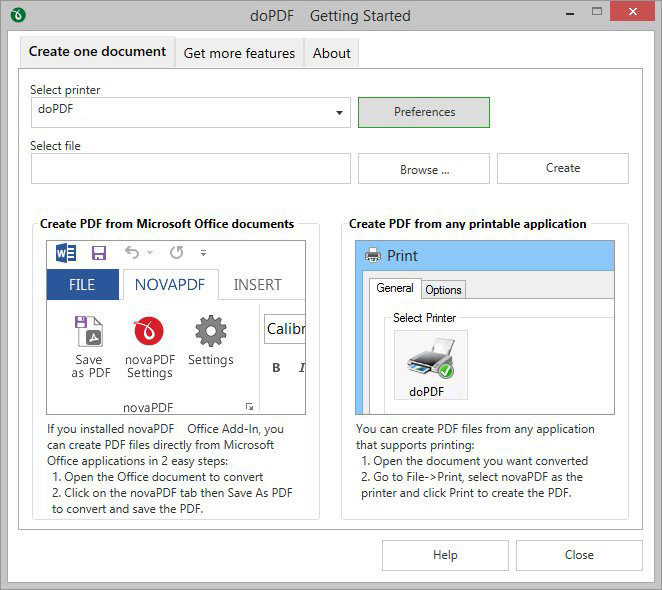
Task: Switch to Create one document tab
Action: click(x=97, y=52)
